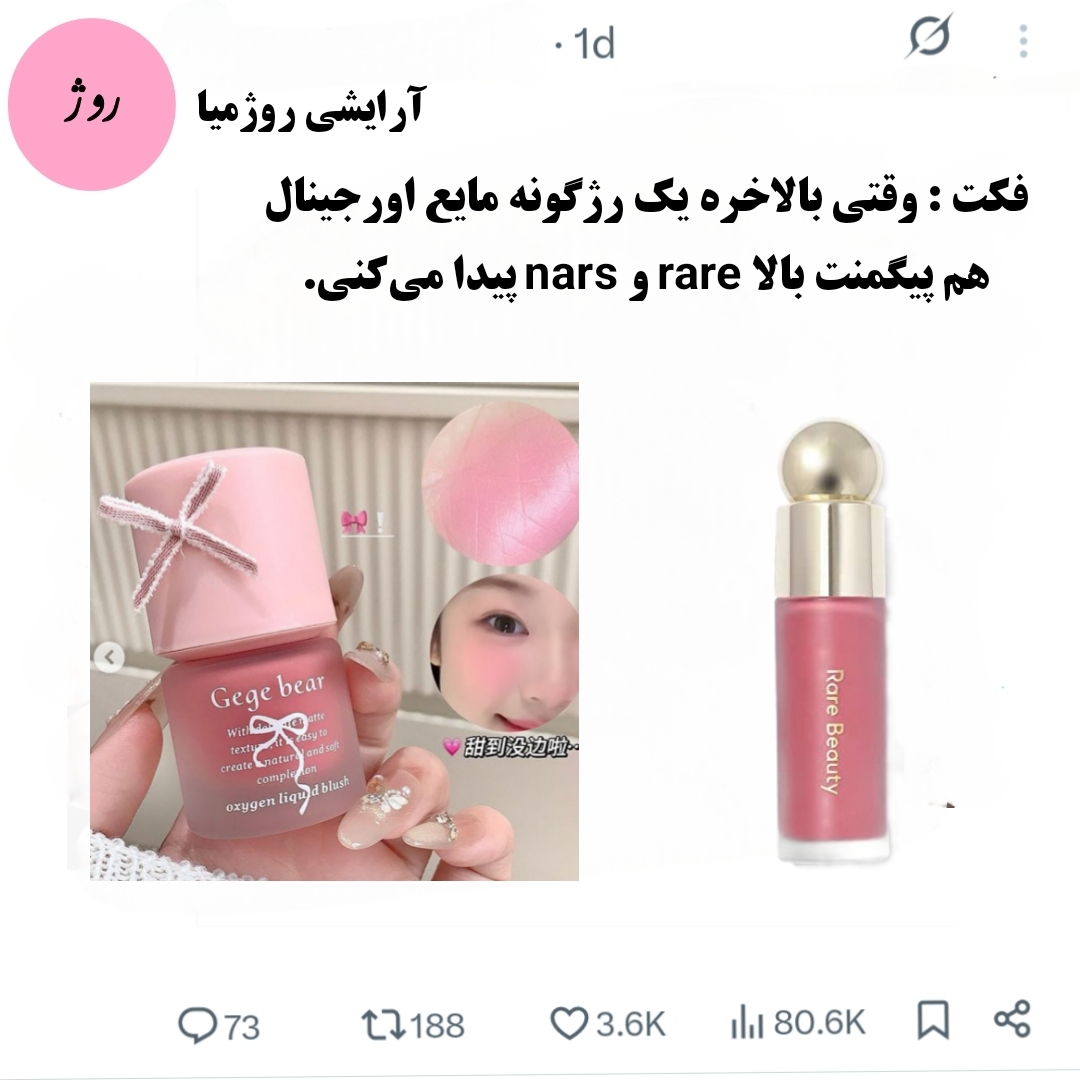This screenshot has width=1080, height=1080.
Task: Click the Grok slashed-circle icon
Action: pyautogui.click(x=930, y=36)
